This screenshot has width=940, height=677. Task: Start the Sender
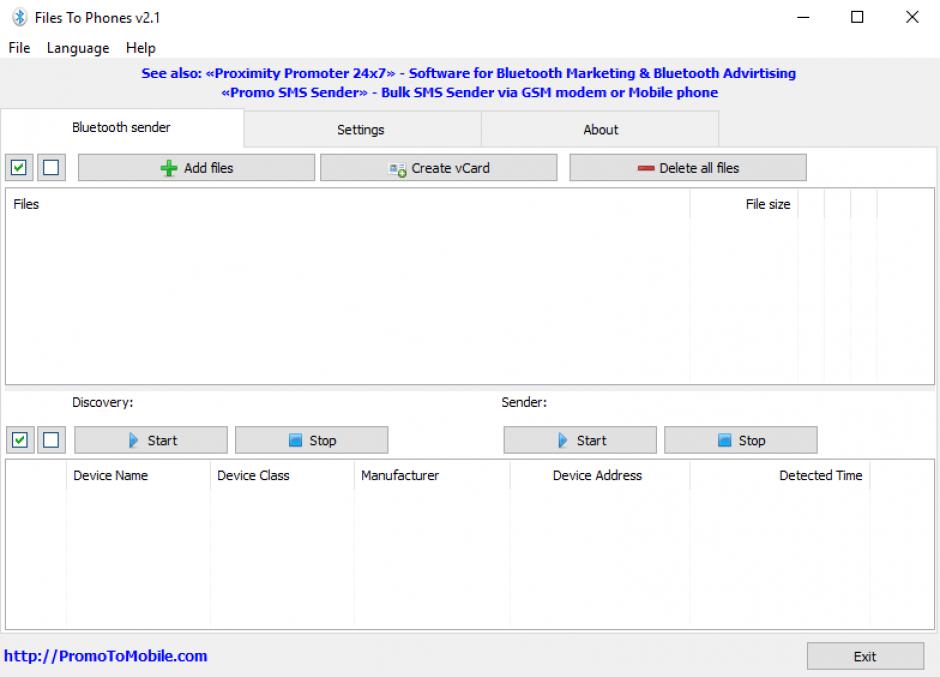point(580,440)
